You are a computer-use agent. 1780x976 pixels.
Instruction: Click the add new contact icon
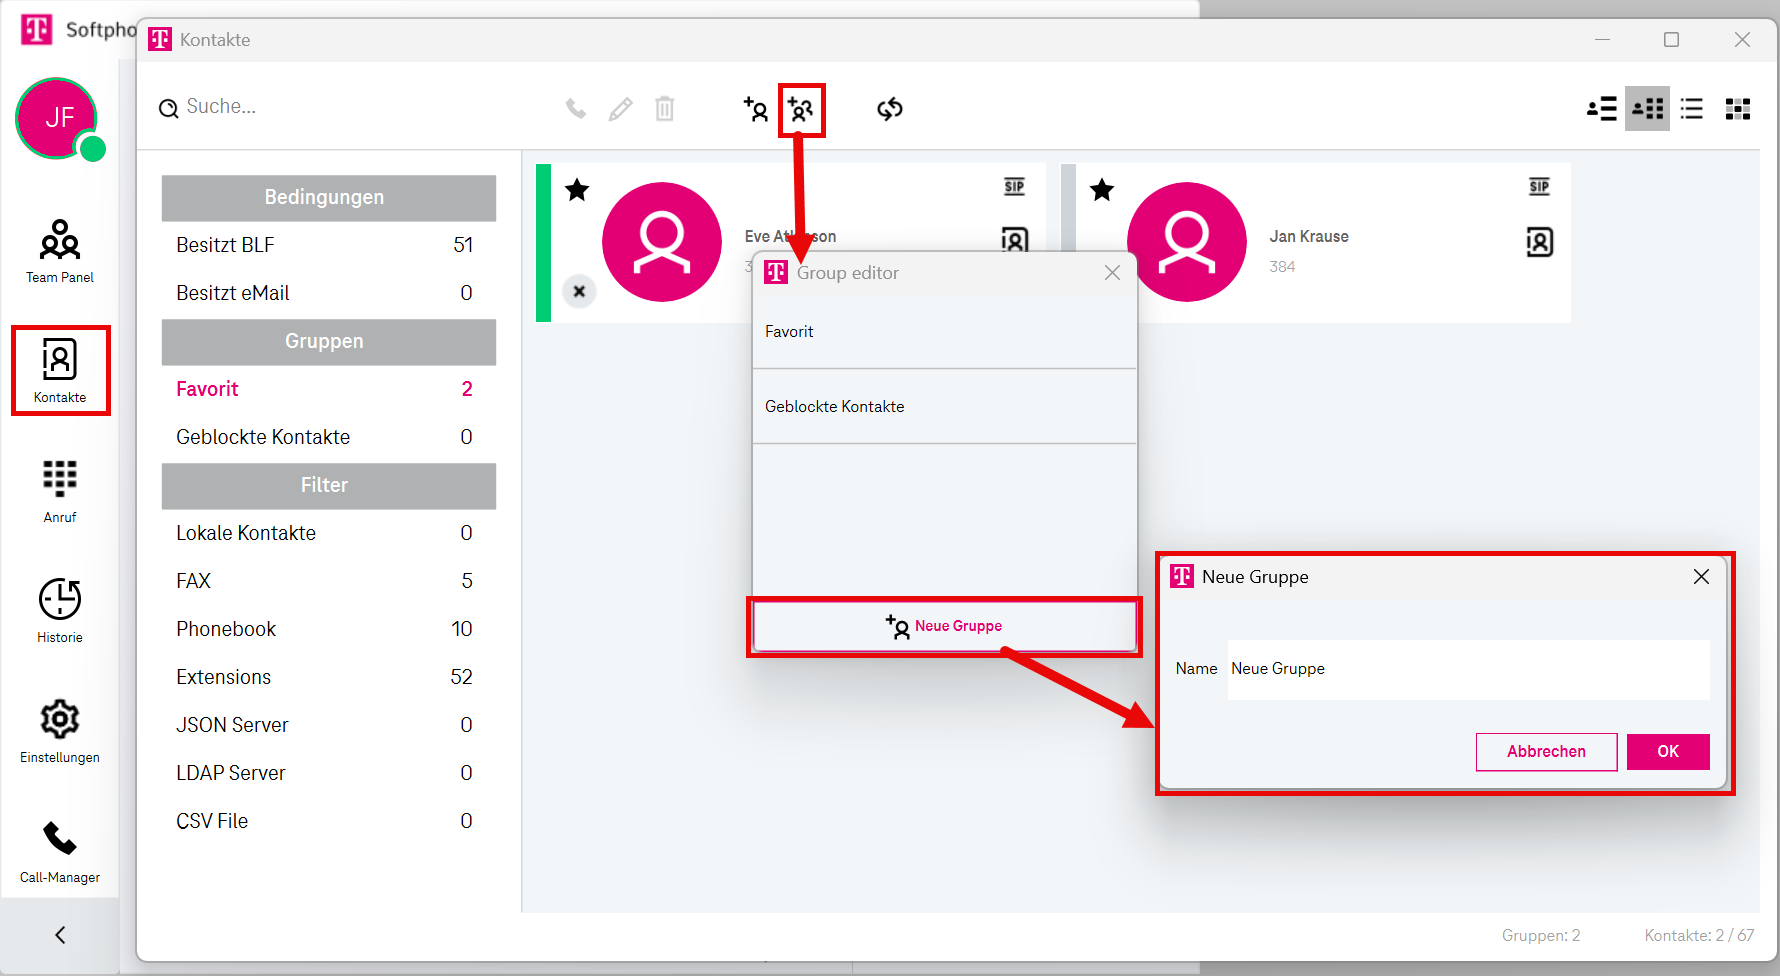756,109
